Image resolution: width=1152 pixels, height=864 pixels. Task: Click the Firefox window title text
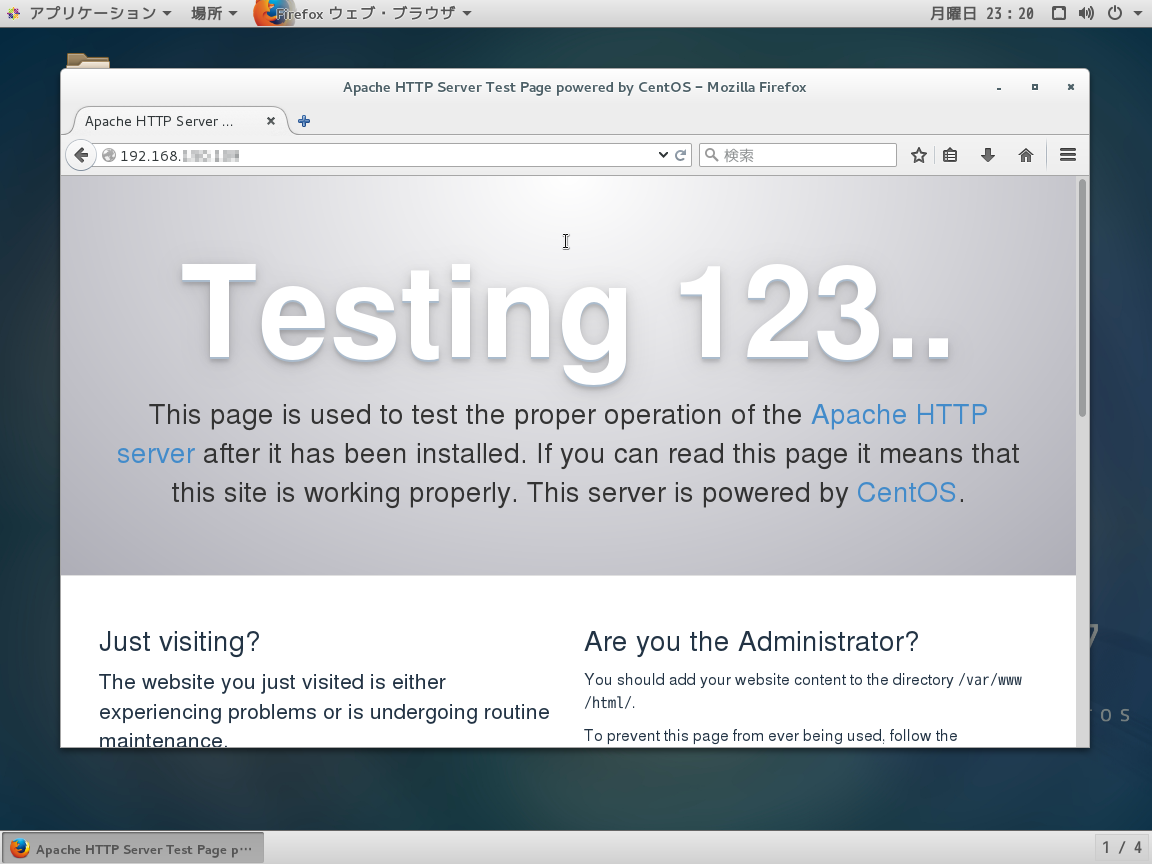click(x=575, y=87)
